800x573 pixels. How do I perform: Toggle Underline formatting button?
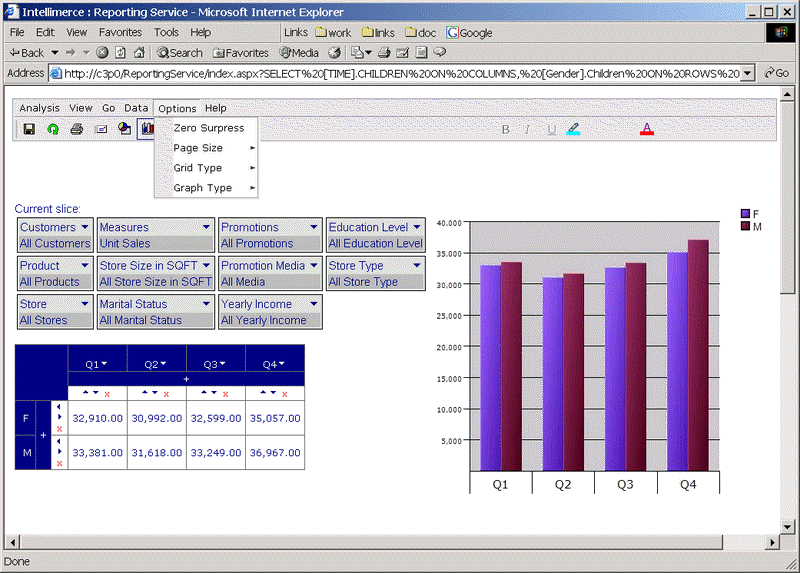click(x=552, y=130)
